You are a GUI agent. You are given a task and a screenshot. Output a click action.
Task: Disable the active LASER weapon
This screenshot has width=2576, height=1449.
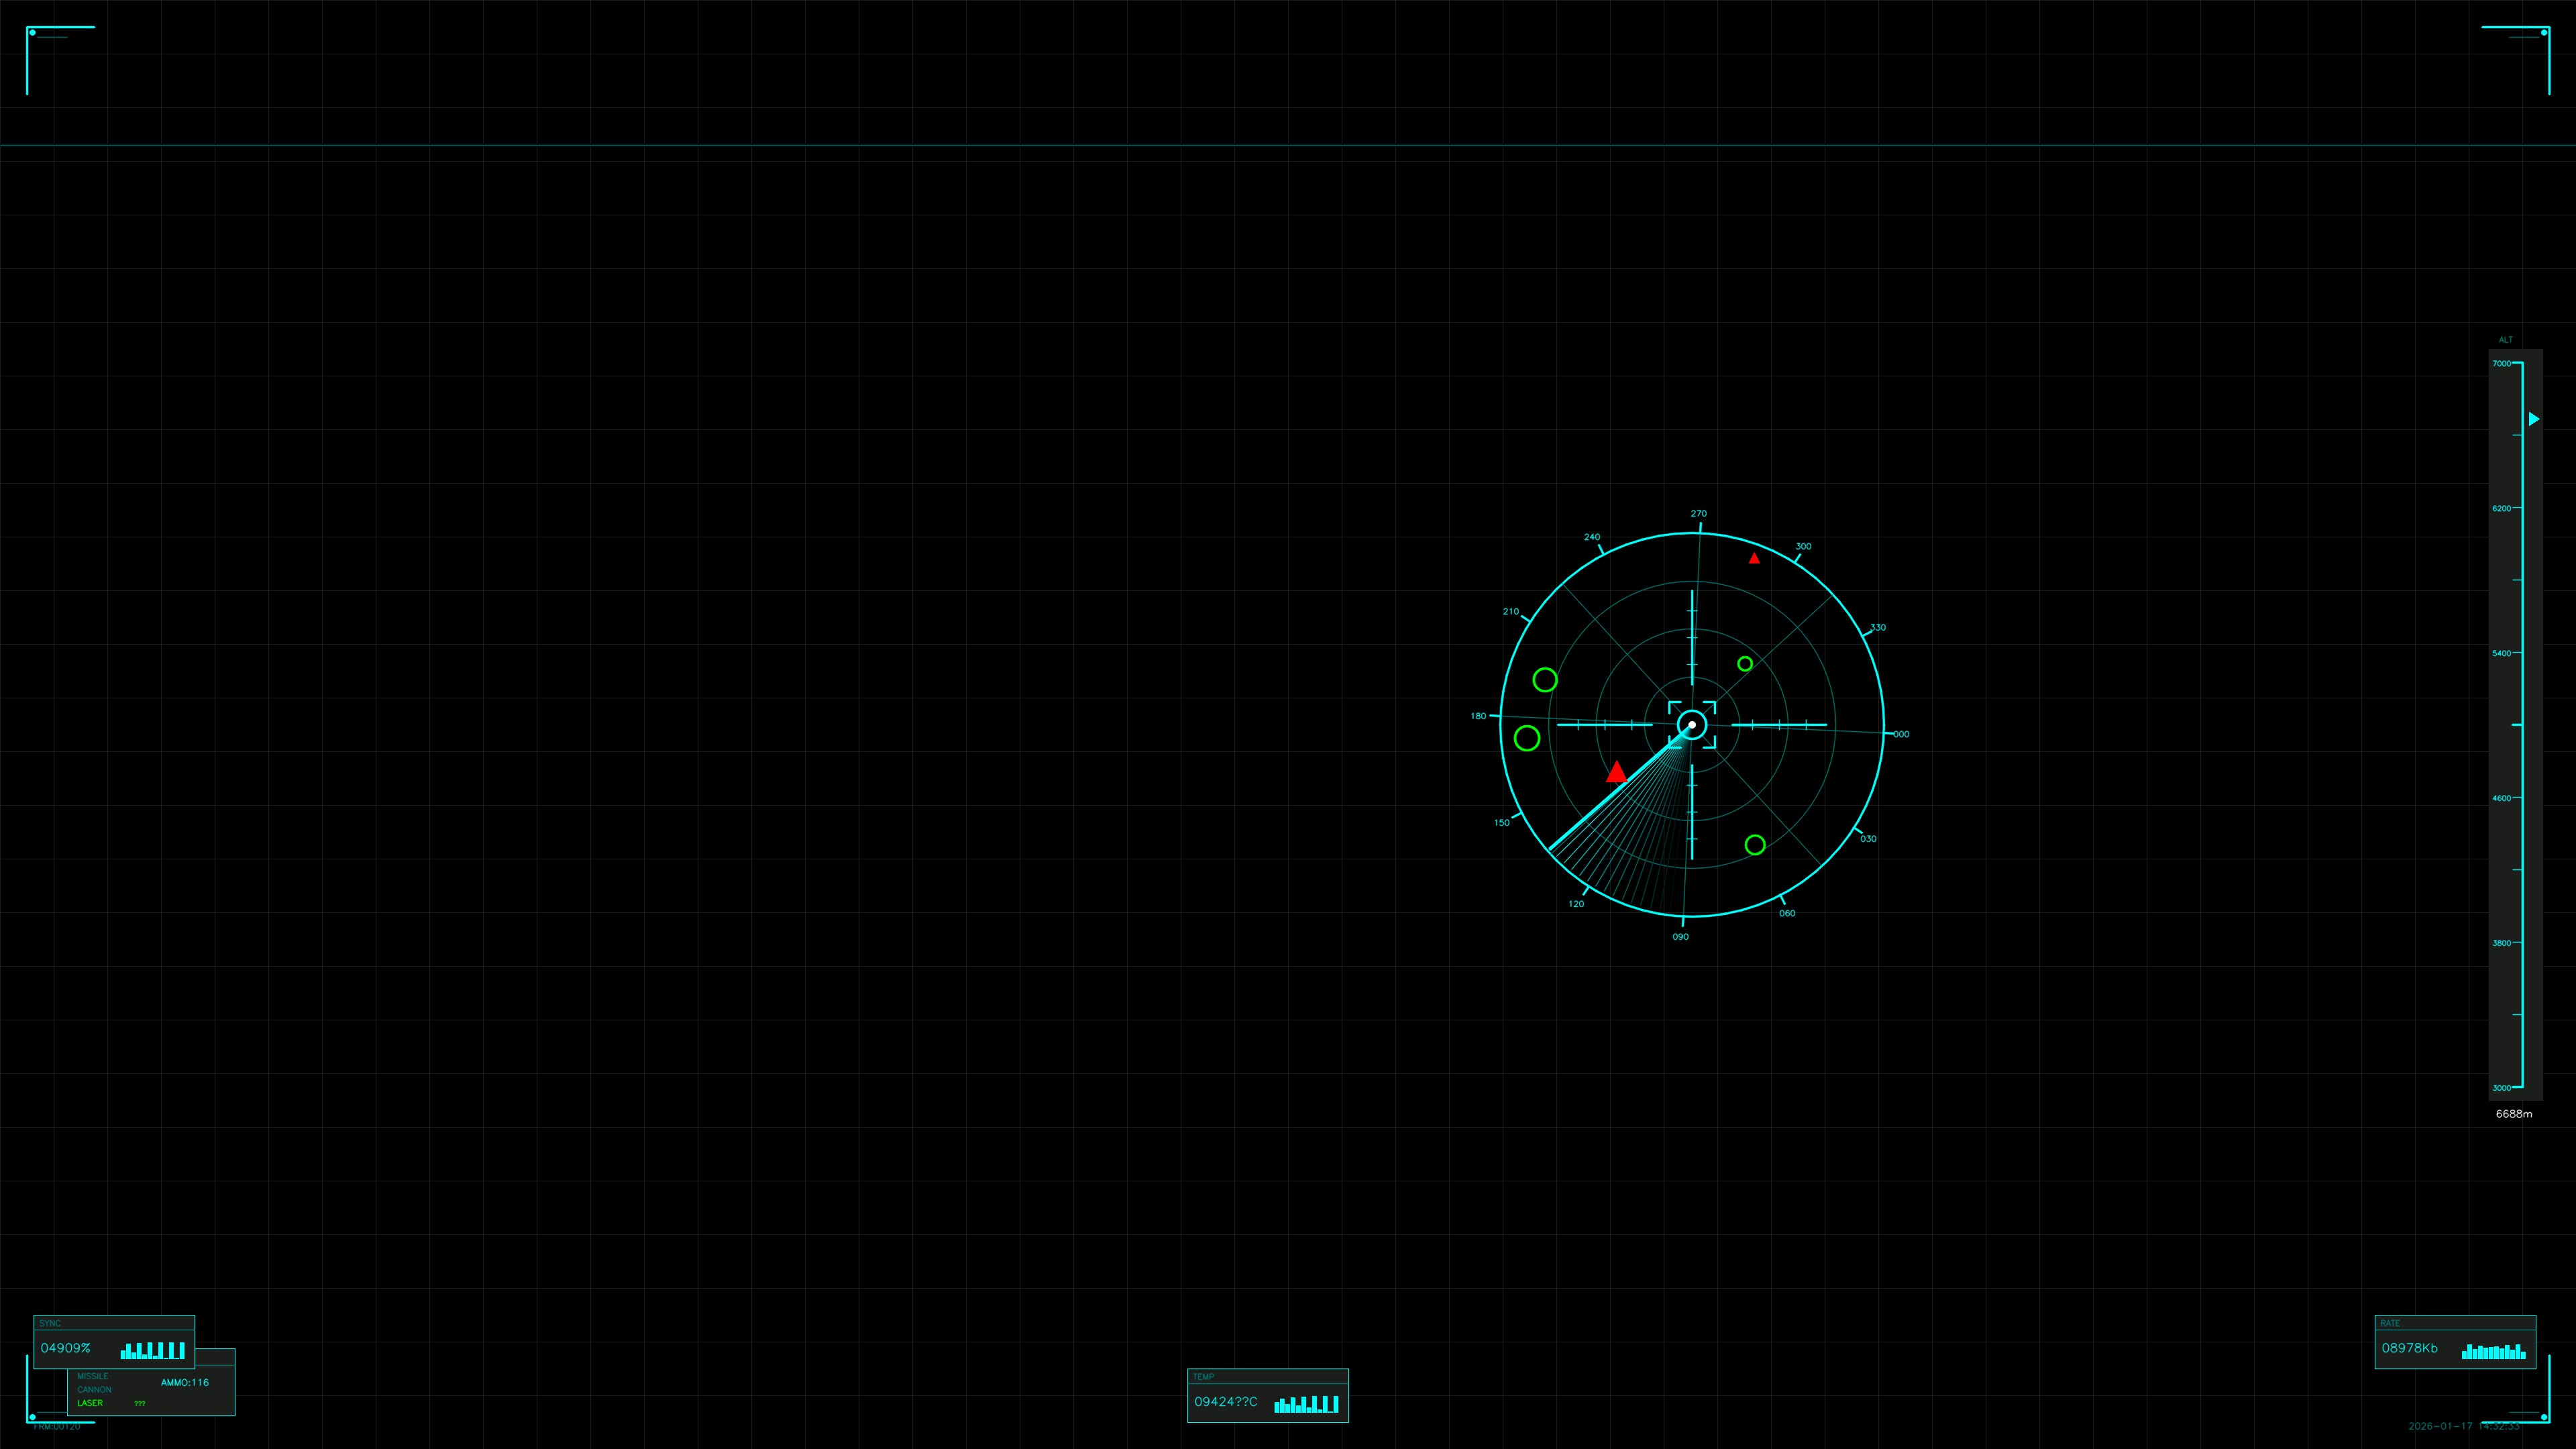pos(90,1403)
